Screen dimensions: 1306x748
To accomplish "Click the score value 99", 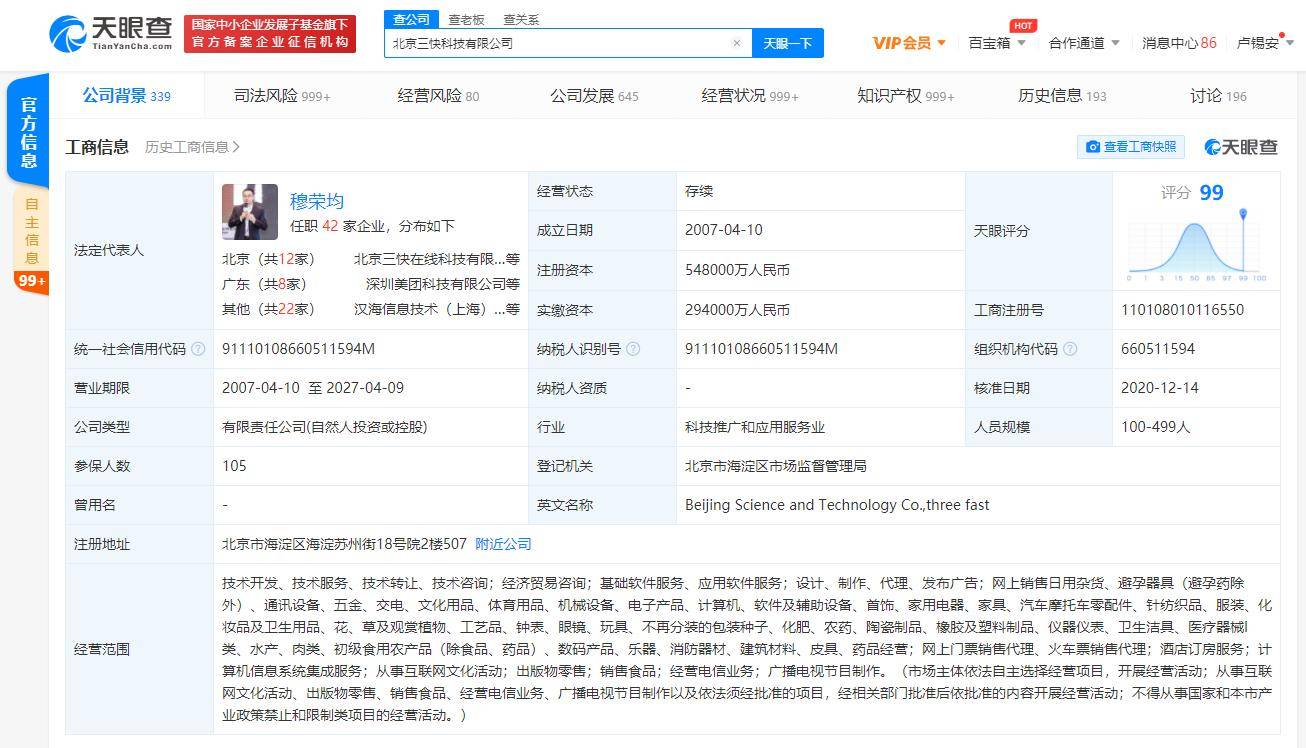I will tap(1211, 193).
